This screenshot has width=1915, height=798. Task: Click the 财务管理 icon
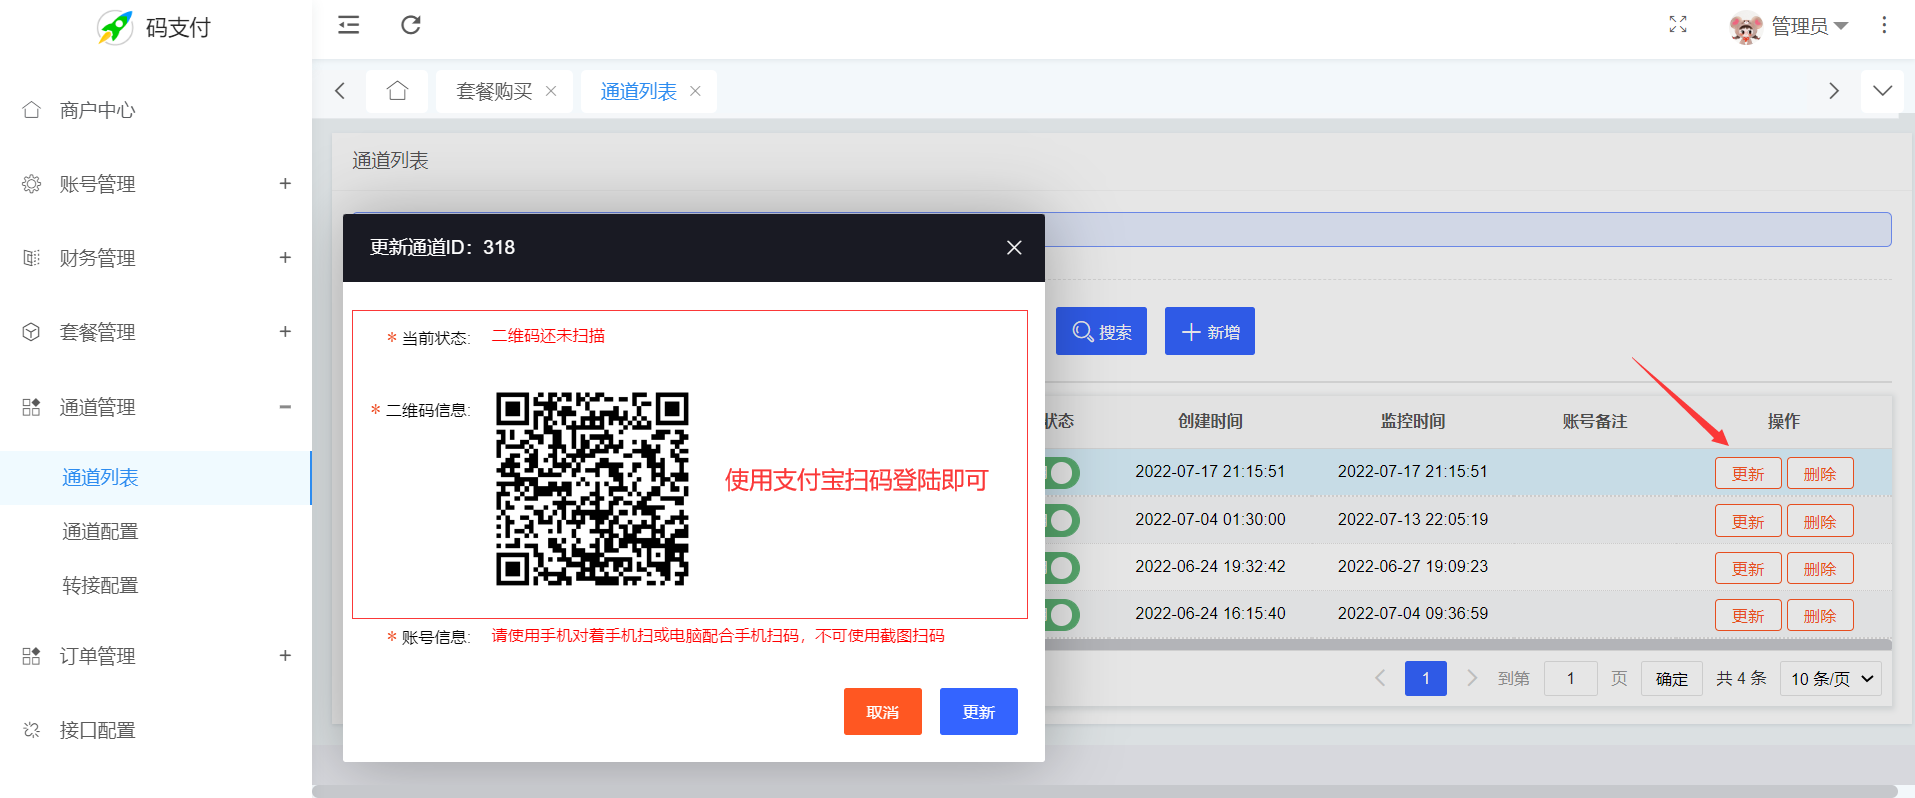click(32, 258)
